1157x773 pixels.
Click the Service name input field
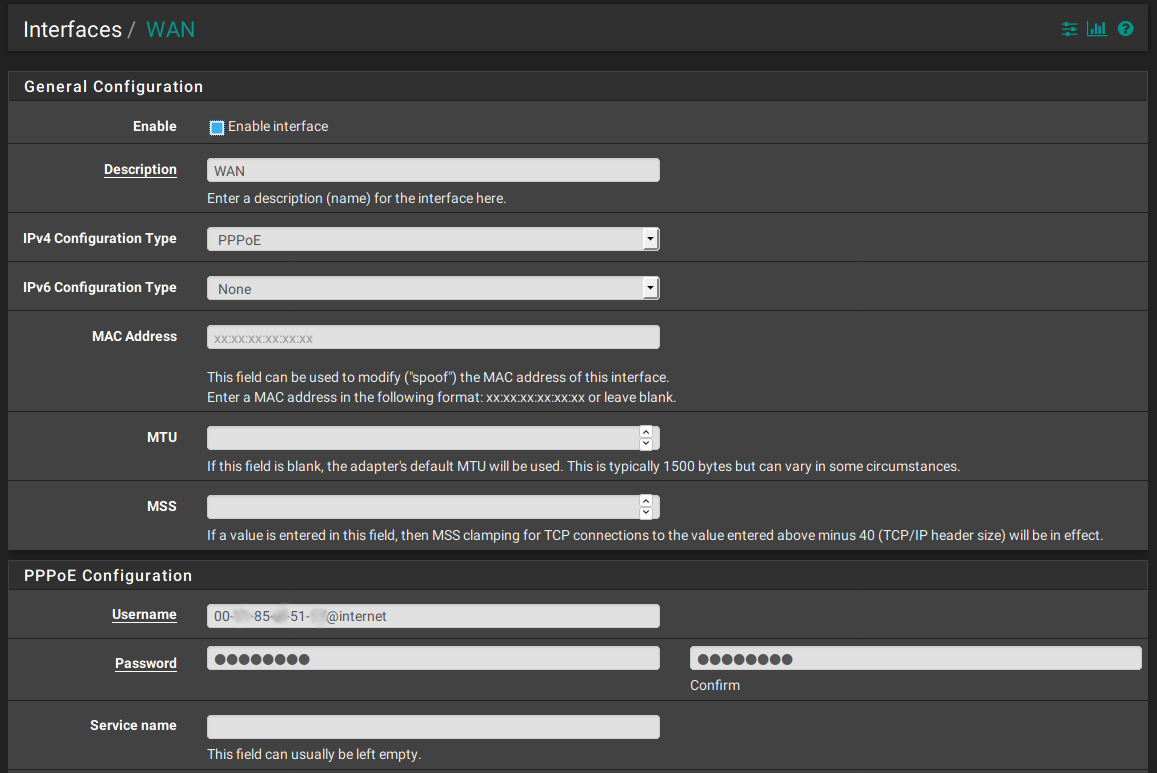coord(433,726)
